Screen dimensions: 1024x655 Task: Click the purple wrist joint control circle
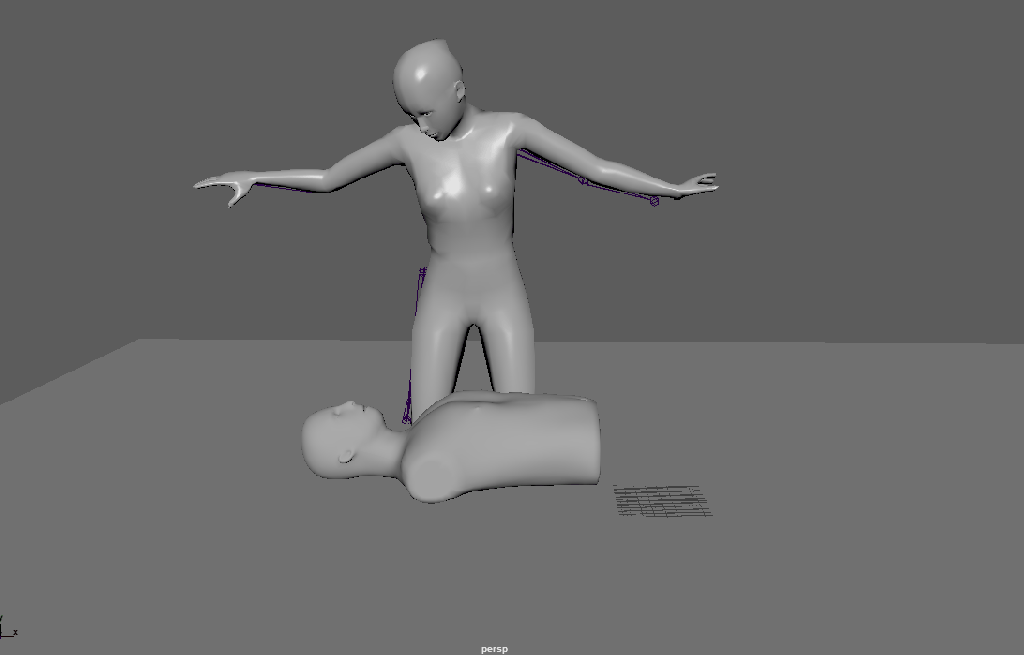654,201
